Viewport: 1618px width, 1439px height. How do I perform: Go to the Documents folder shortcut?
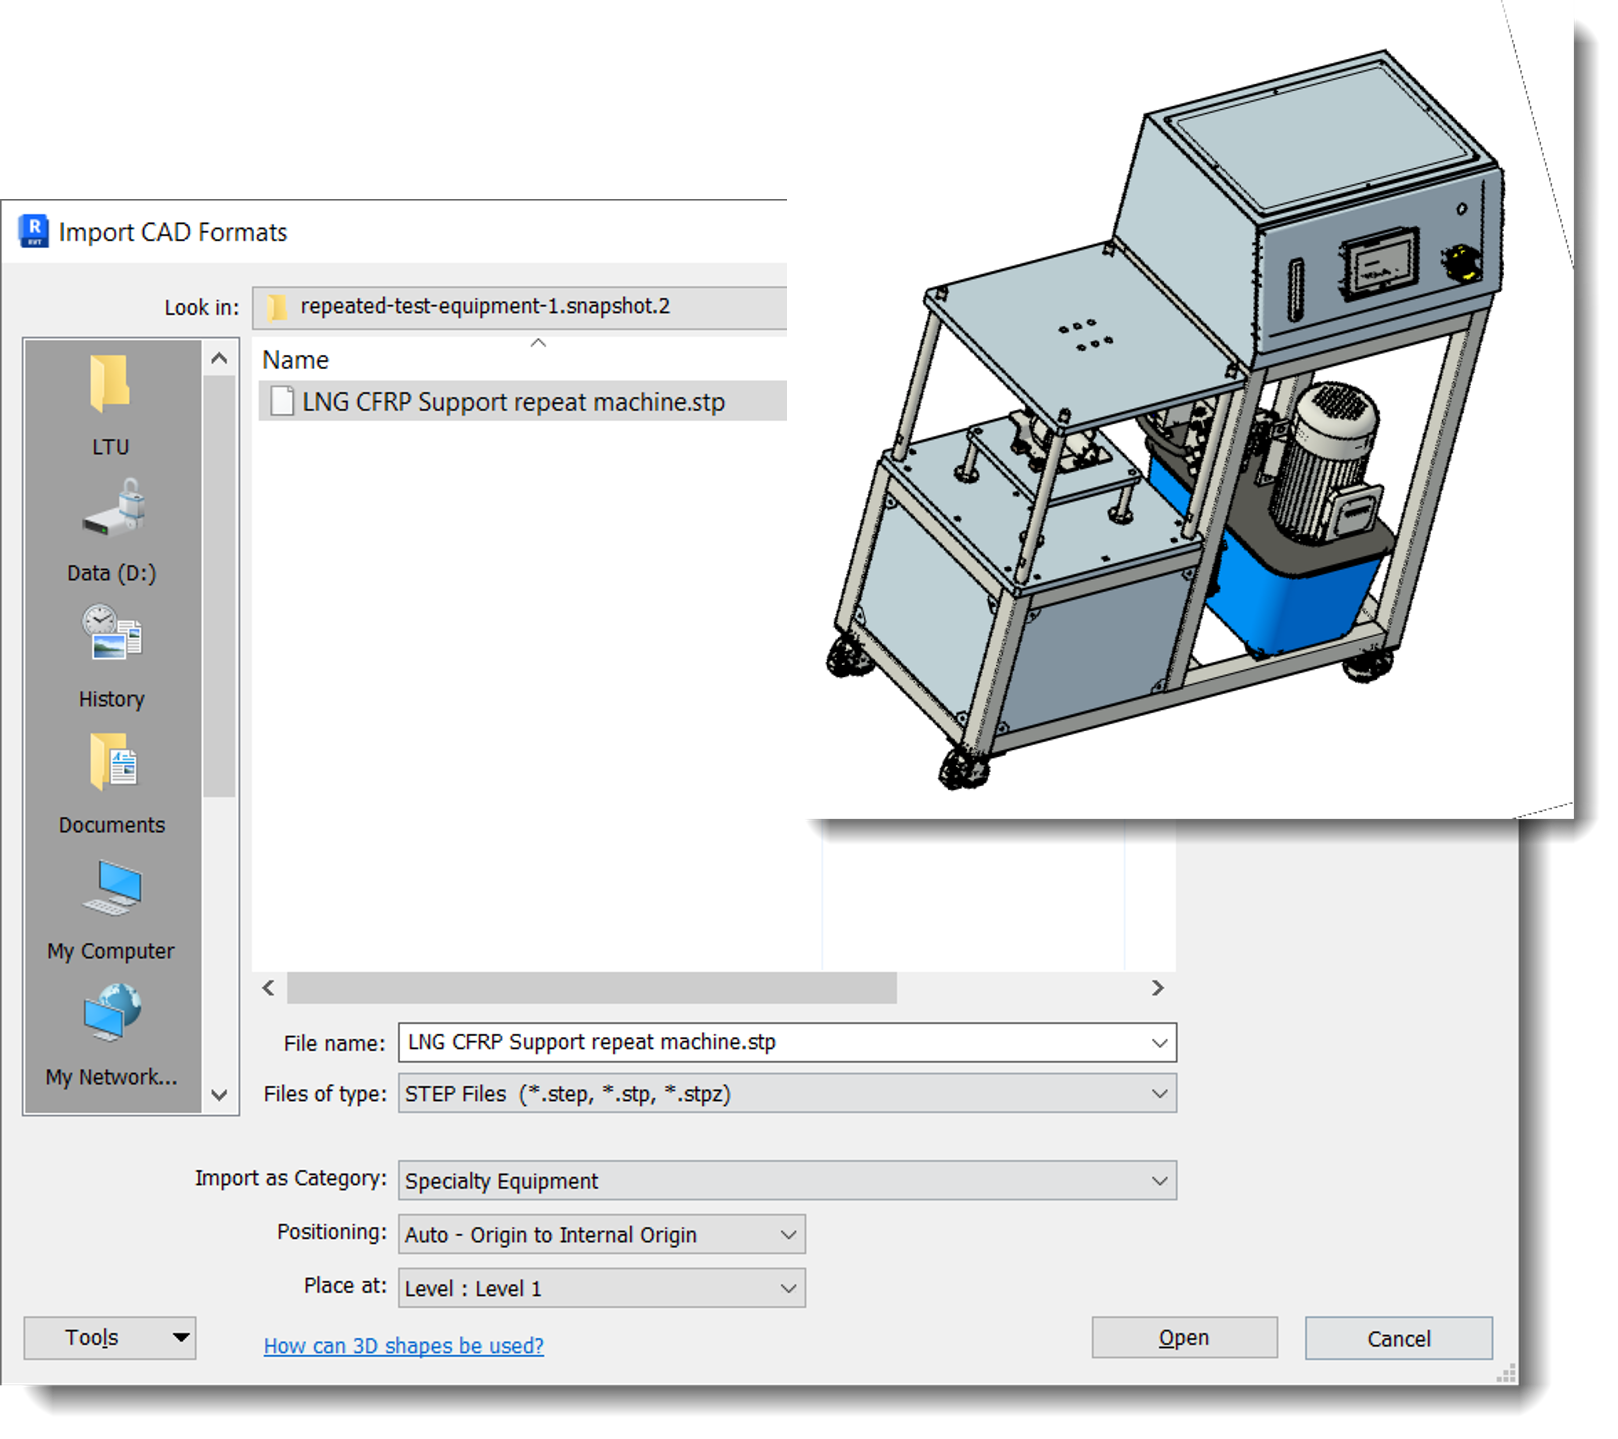[x=111, y=783]
